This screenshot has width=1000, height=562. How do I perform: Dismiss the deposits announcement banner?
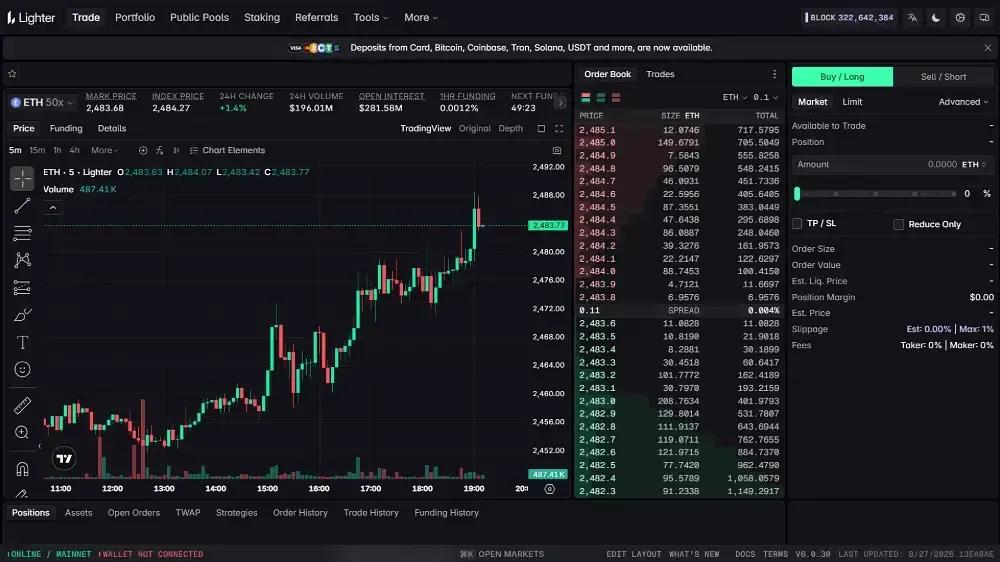click(x=987, y=48)
